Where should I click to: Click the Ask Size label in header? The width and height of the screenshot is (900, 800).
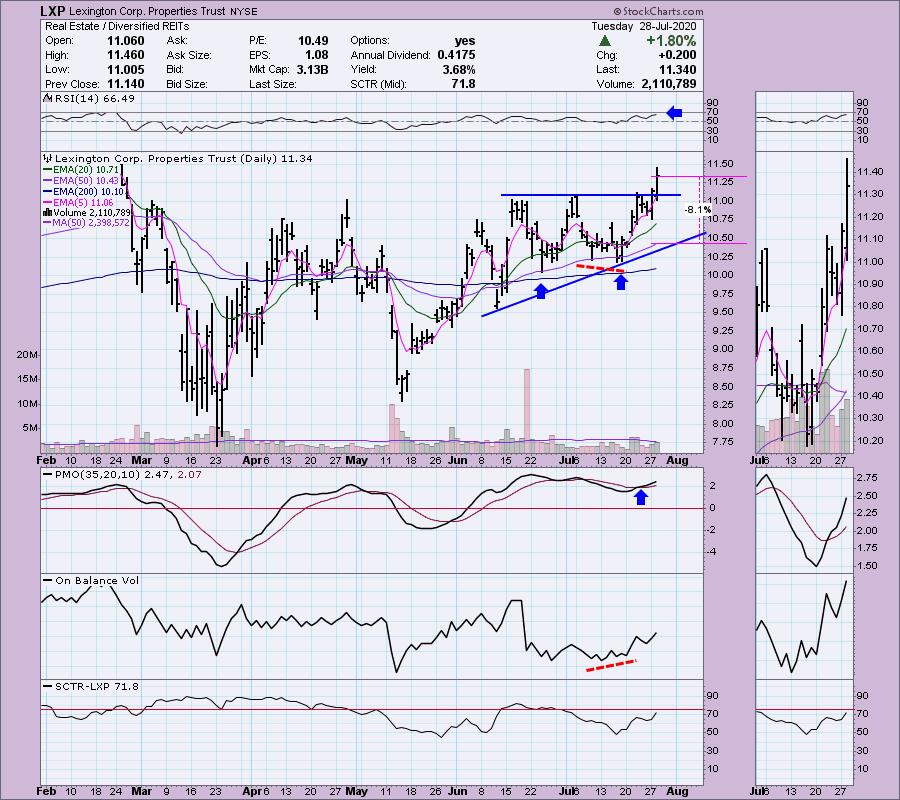(x=189, y=56)
